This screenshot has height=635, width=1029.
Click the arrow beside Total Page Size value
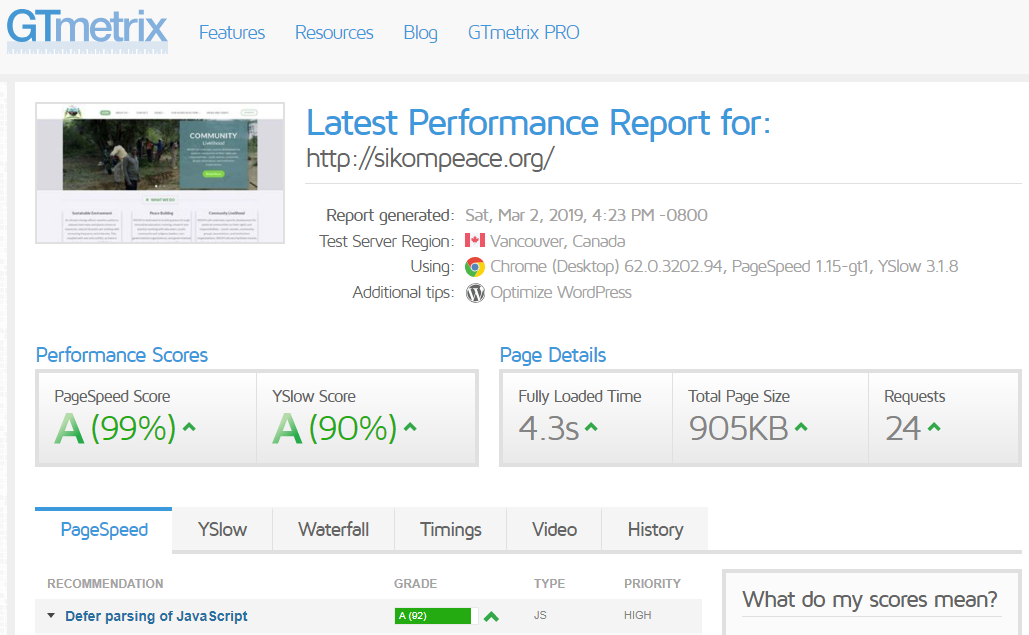pos(801,428)
